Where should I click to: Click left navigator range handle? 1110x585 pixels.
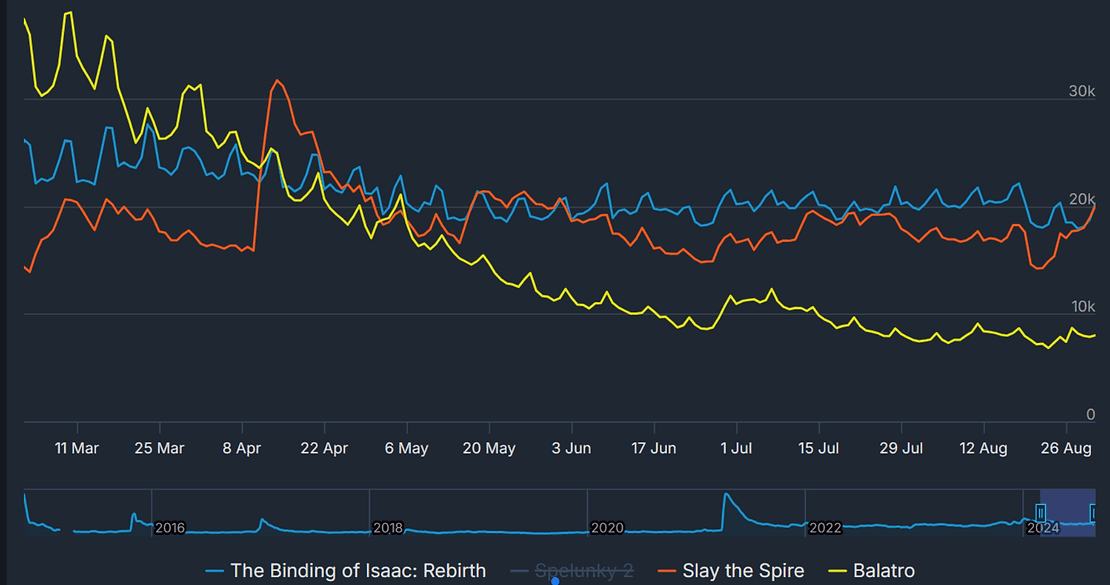1040,512
